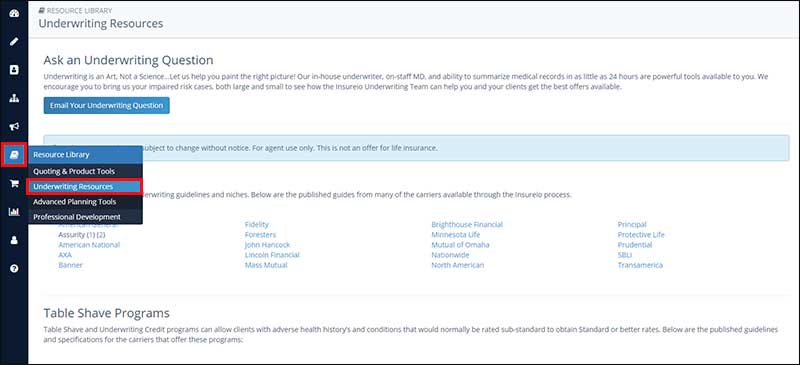Open the Fidelity underwriting guide link
The height and width of the screenshot is (365, 800).
[x=257, y=225]
